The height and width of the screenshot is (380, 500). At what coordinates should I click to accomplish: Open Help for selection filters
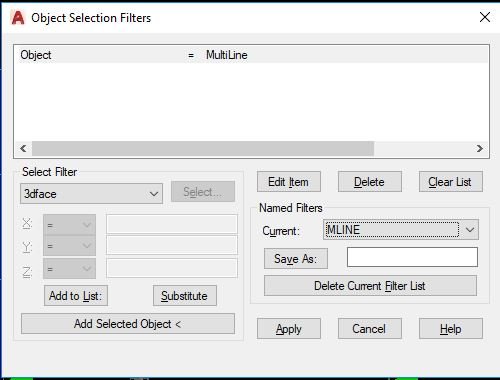451,329
